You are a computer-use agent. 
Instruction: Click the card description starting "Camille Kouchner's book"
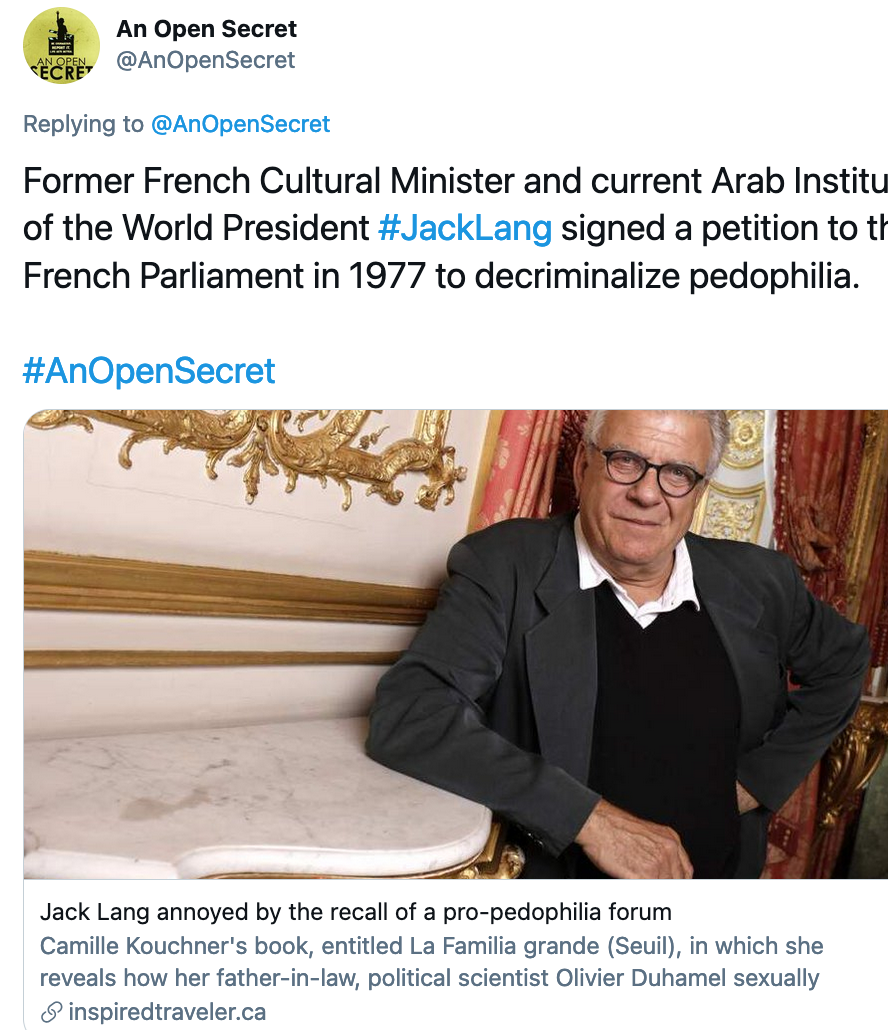[x=432, y=946]
